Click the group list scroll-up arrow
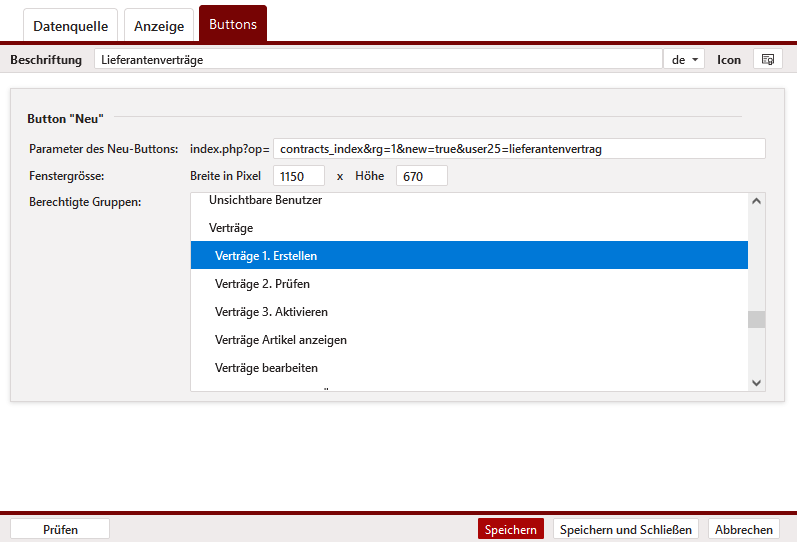797x542 pixels. [x=756, y=202]
